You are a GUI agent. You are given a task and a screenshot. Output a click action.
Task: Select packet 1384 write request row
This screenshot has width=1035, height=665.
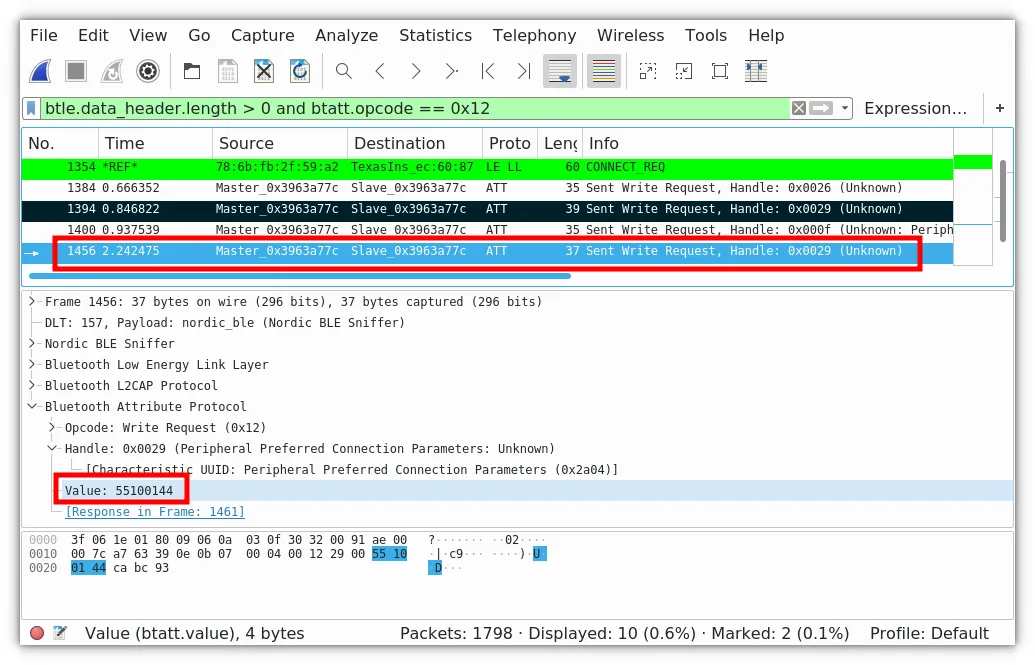pyautogui.click(x=488, y=188)
